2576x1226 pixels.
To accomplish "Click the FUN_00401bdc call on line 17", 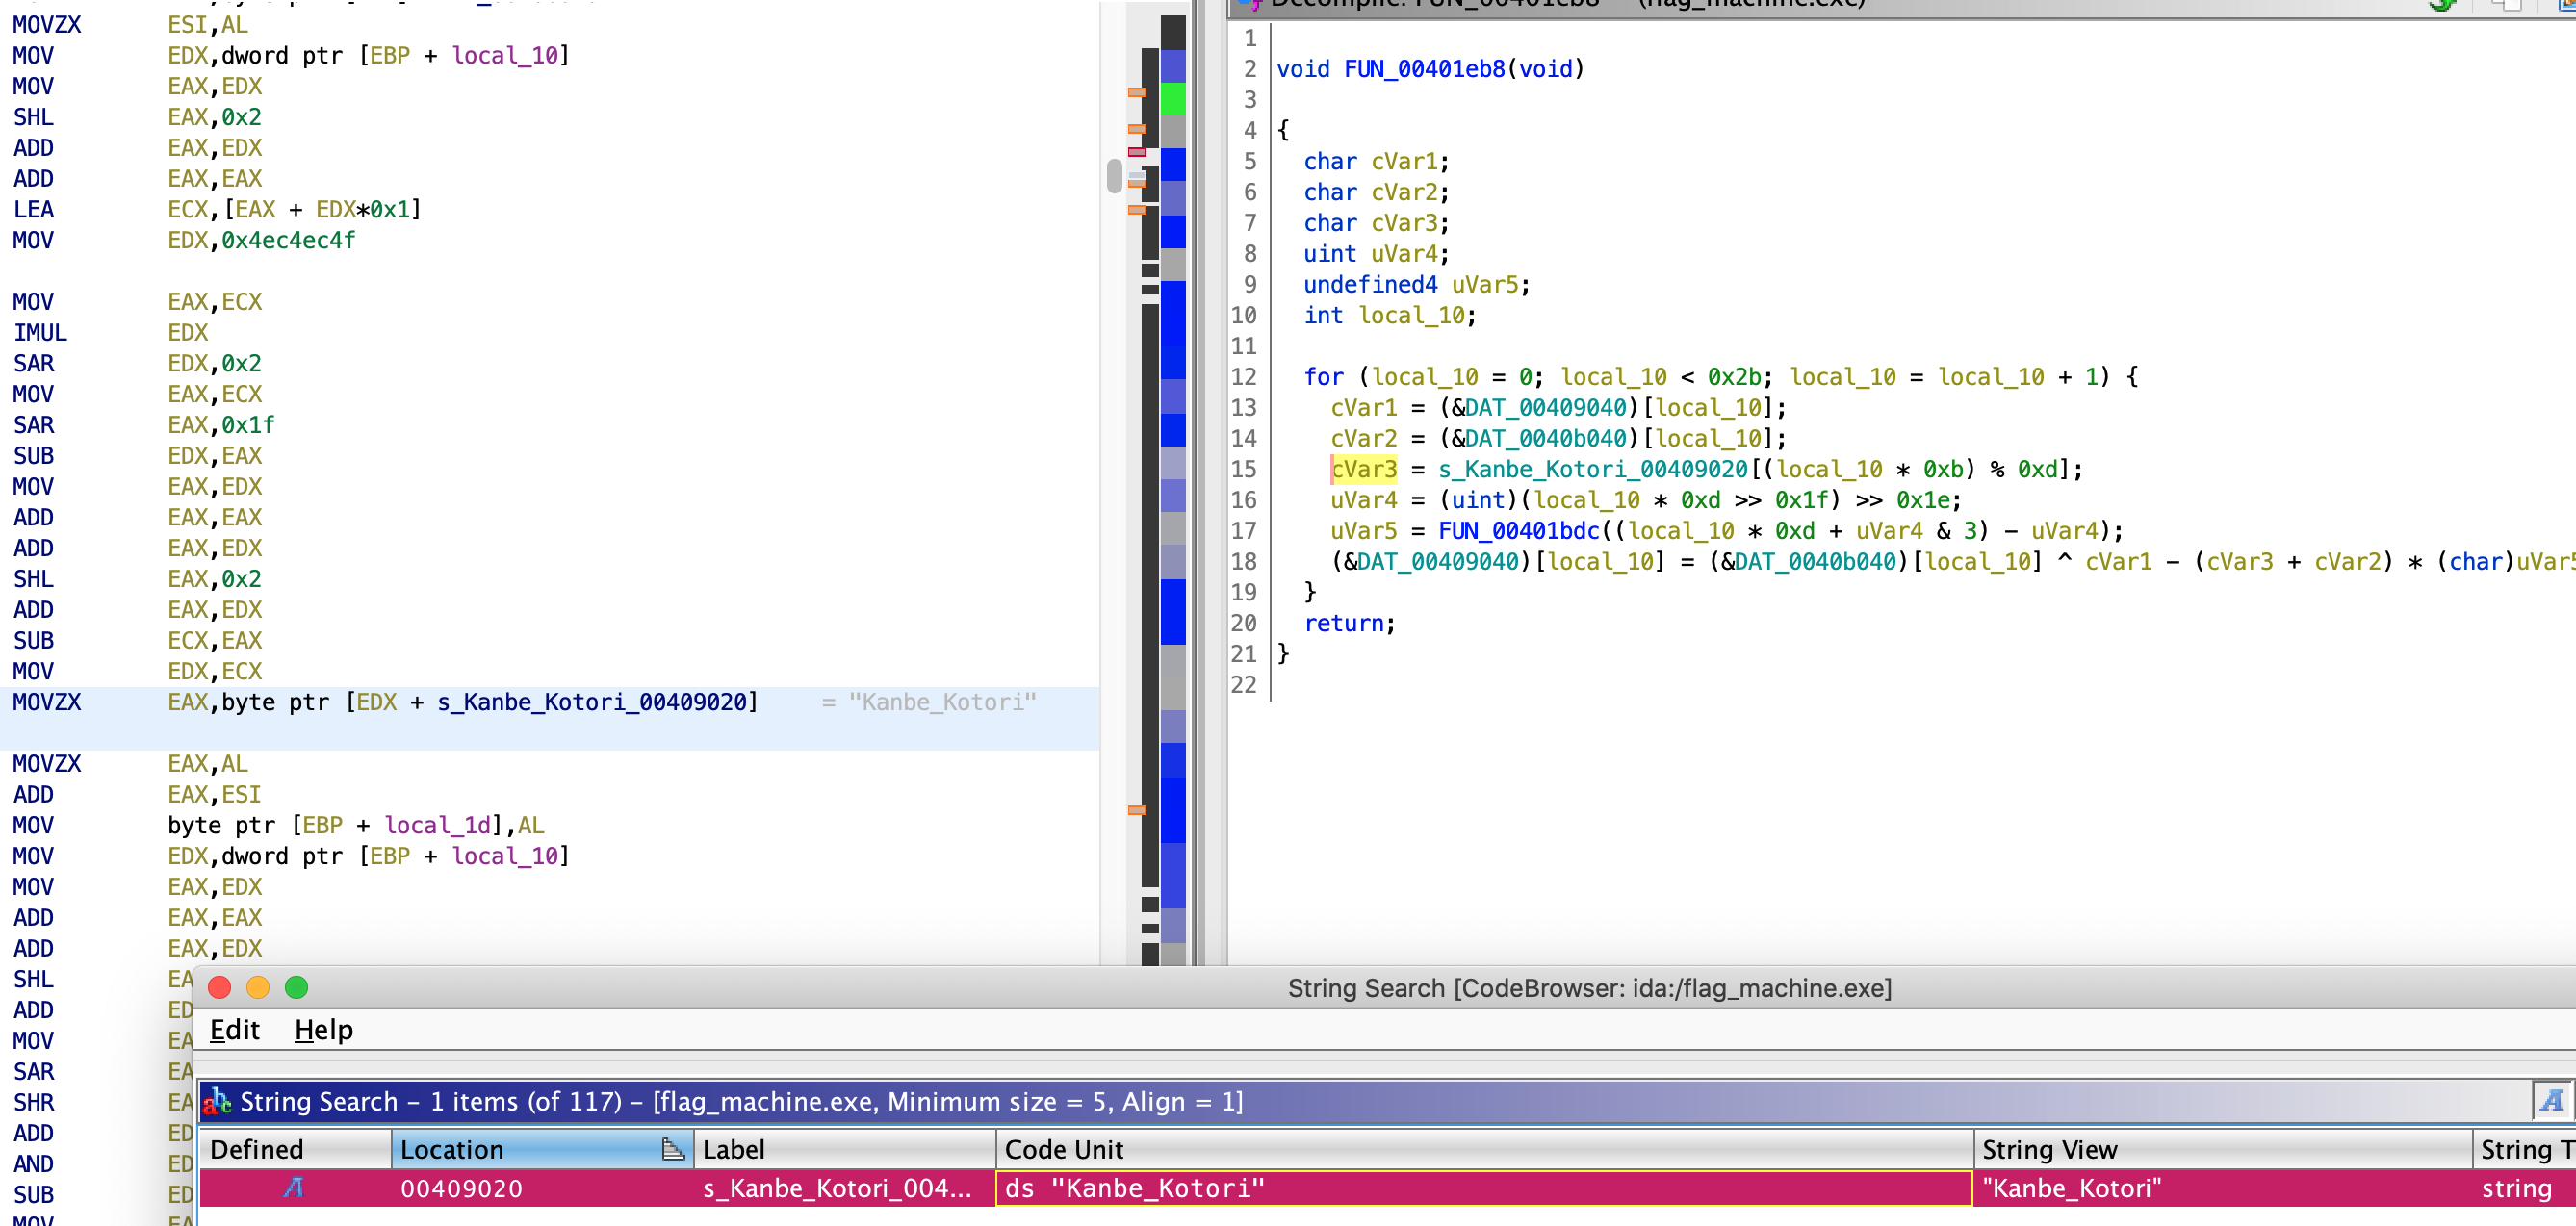I will coord(1518,531).
